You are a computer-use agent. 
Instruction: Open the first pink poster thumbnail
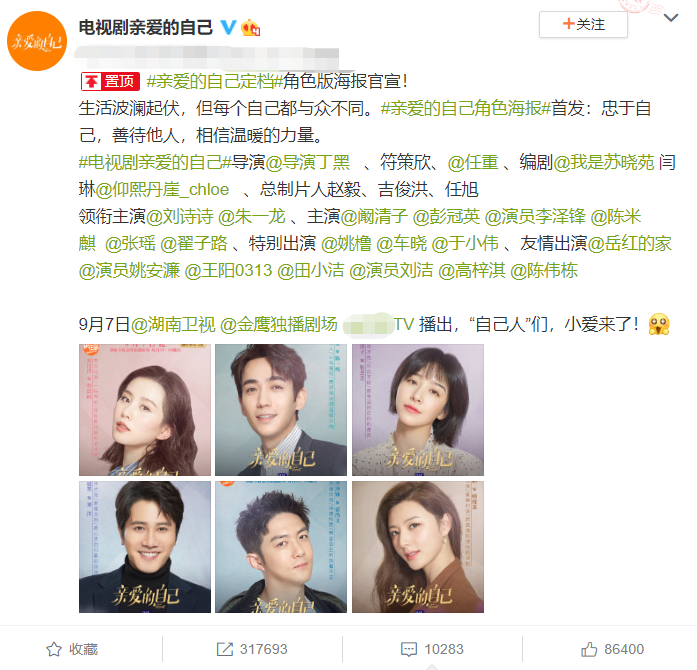coord(145,410)
